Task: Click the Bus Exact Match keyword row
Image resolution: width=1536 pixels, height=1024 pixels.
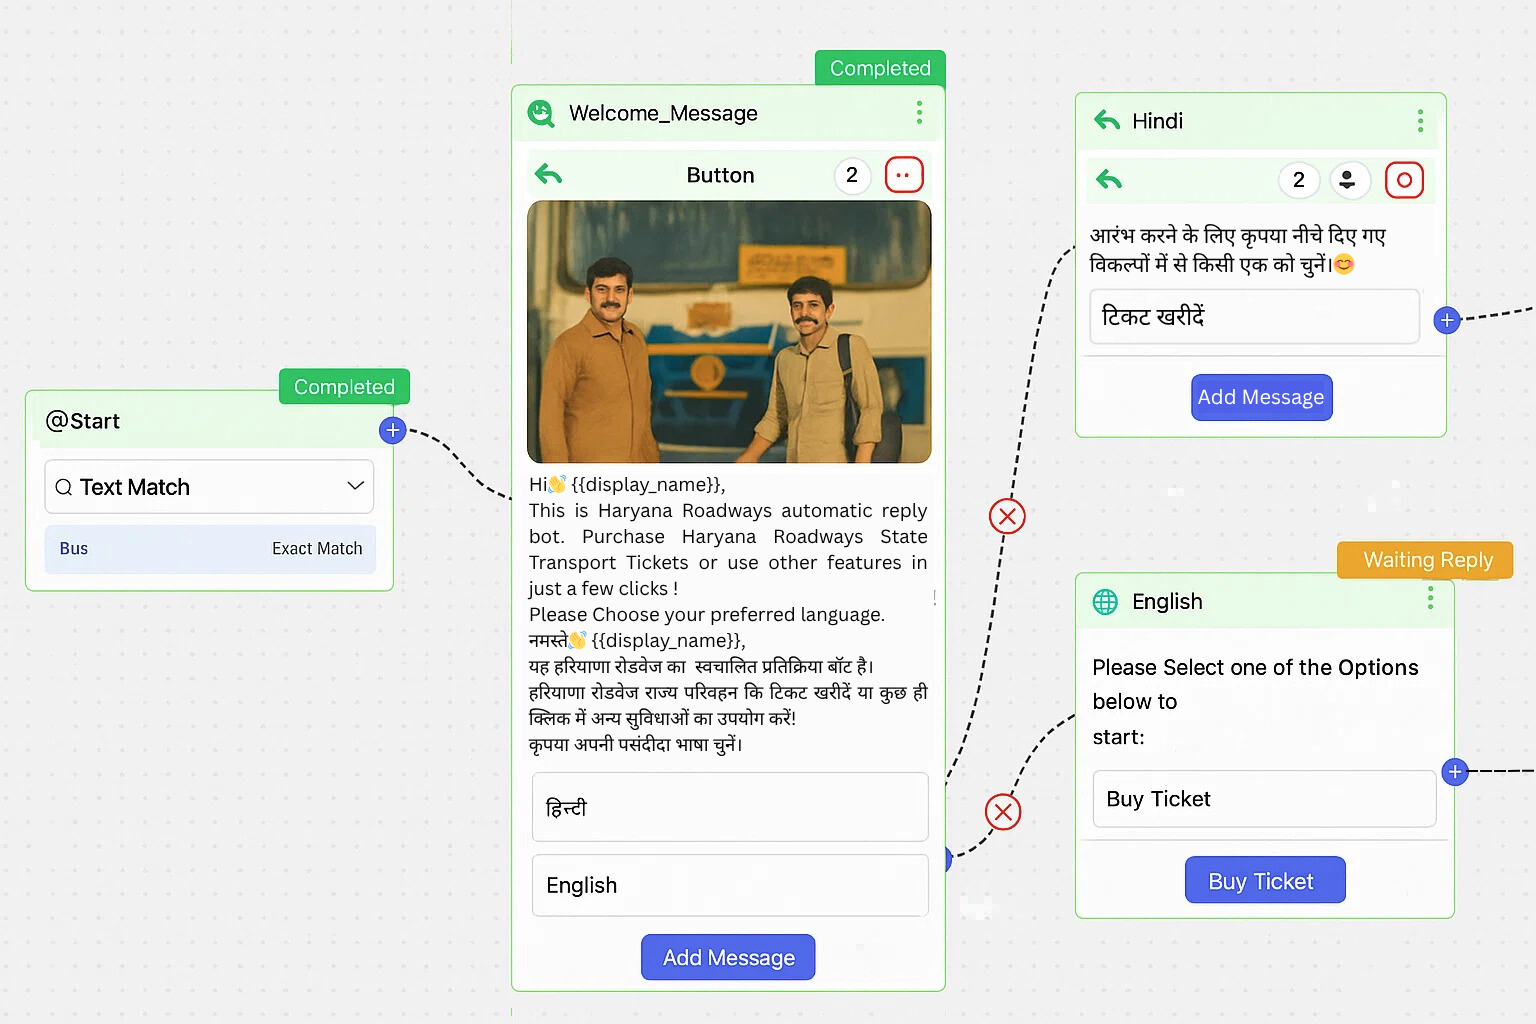Action: 210,549
